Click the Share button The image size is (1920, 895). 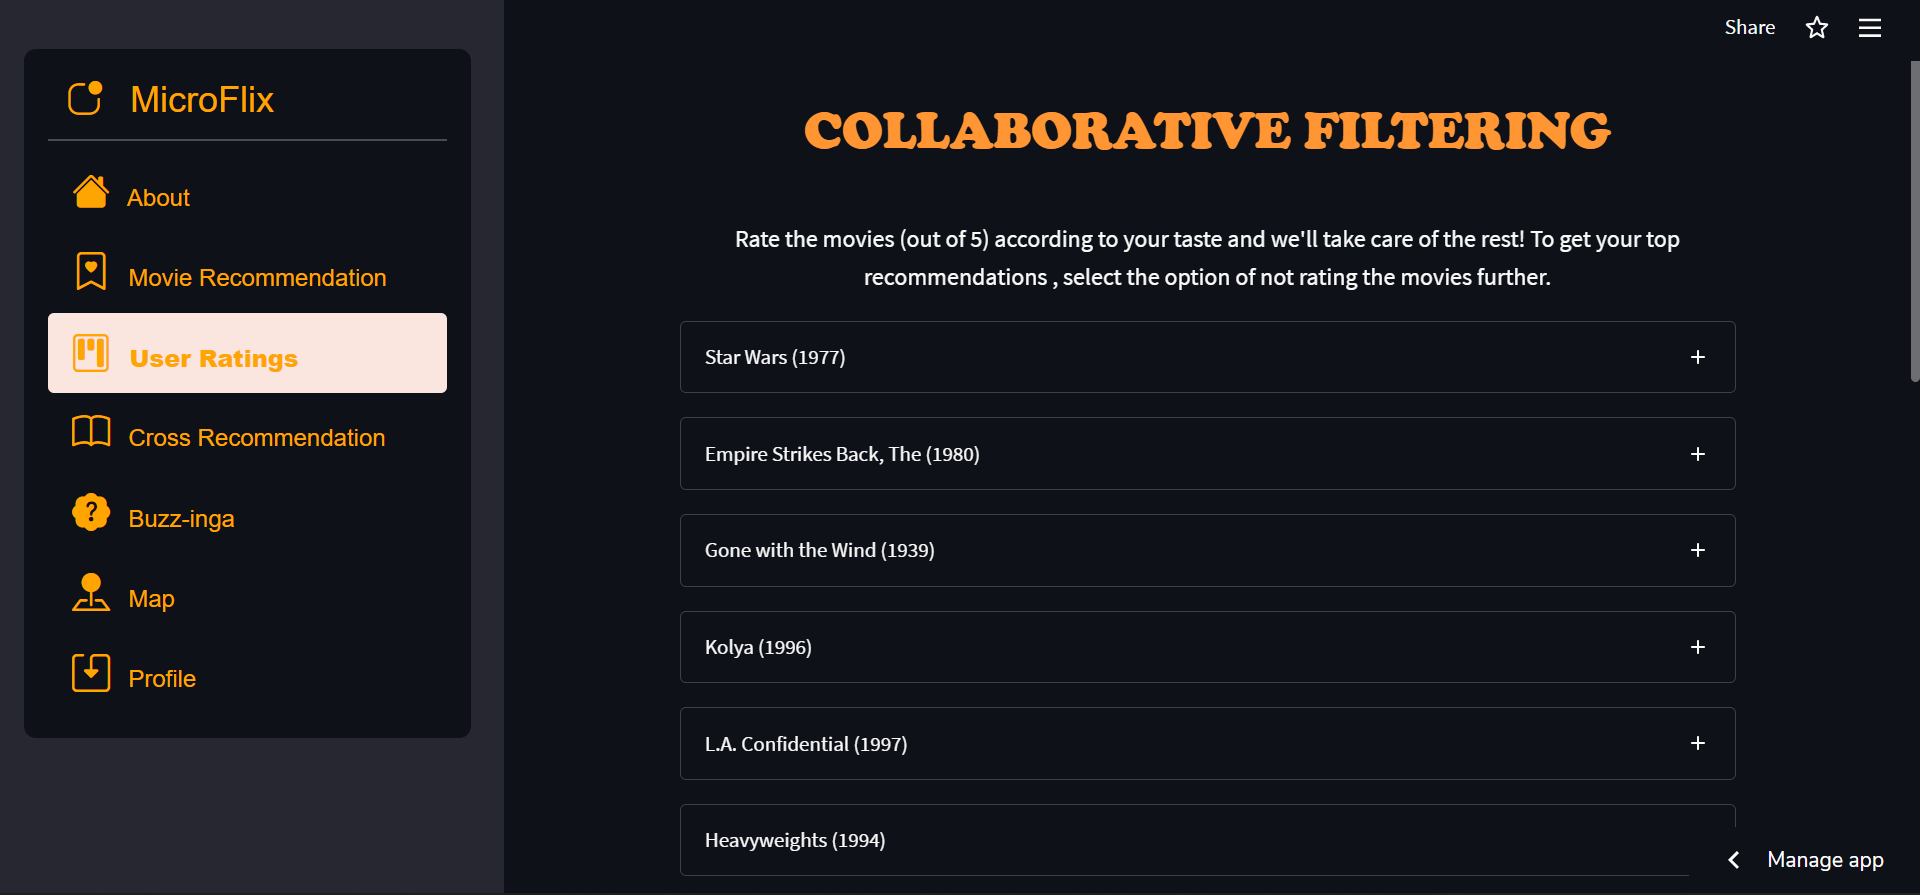coord(1749,27)
